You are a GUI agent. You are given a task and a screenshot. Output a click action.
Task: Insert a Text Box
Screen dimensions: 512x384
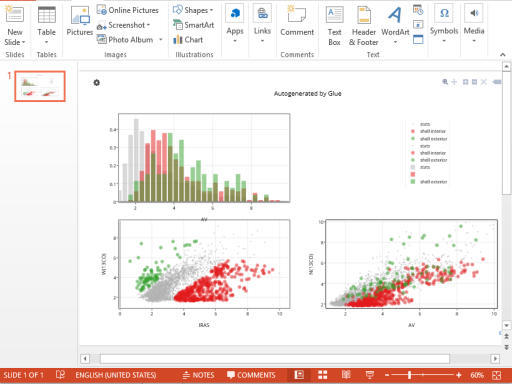click(334, 25)
